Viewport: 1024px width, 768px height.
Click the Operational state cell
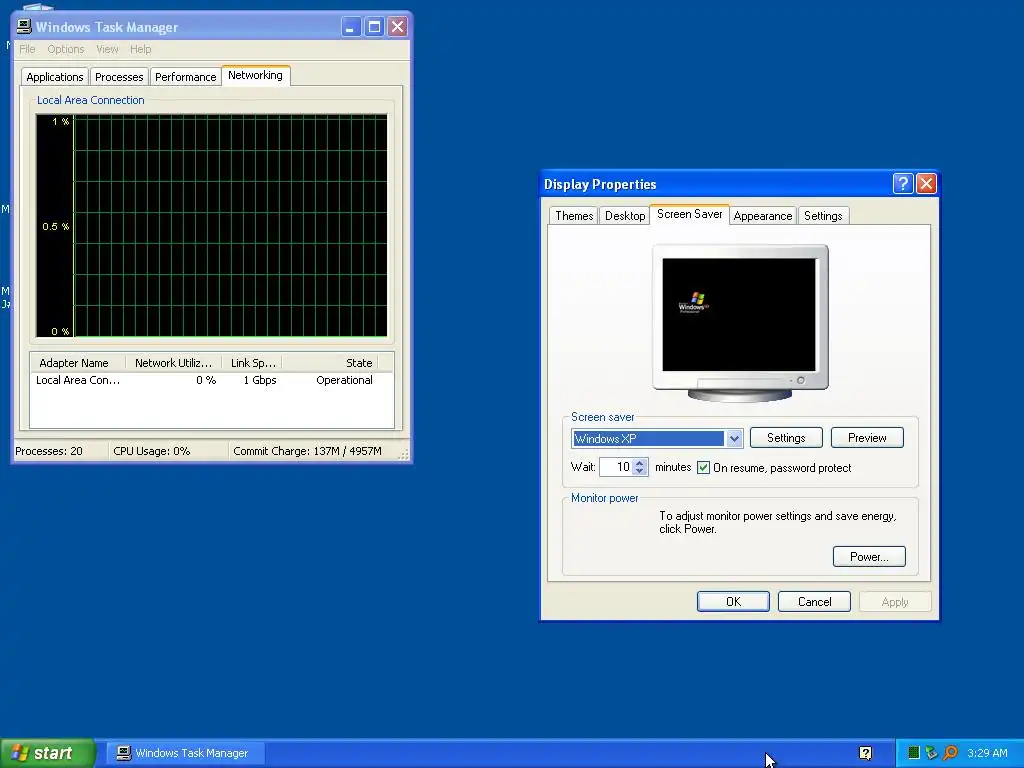(344, 380)
